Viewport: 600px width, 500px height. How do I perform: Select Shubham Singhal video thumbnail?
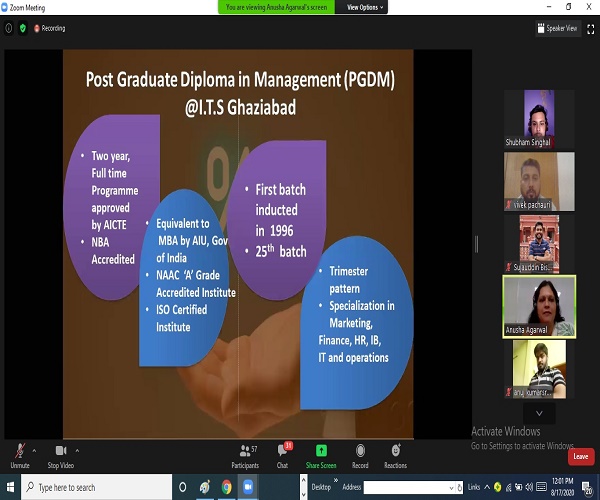[x=539, y=119]
